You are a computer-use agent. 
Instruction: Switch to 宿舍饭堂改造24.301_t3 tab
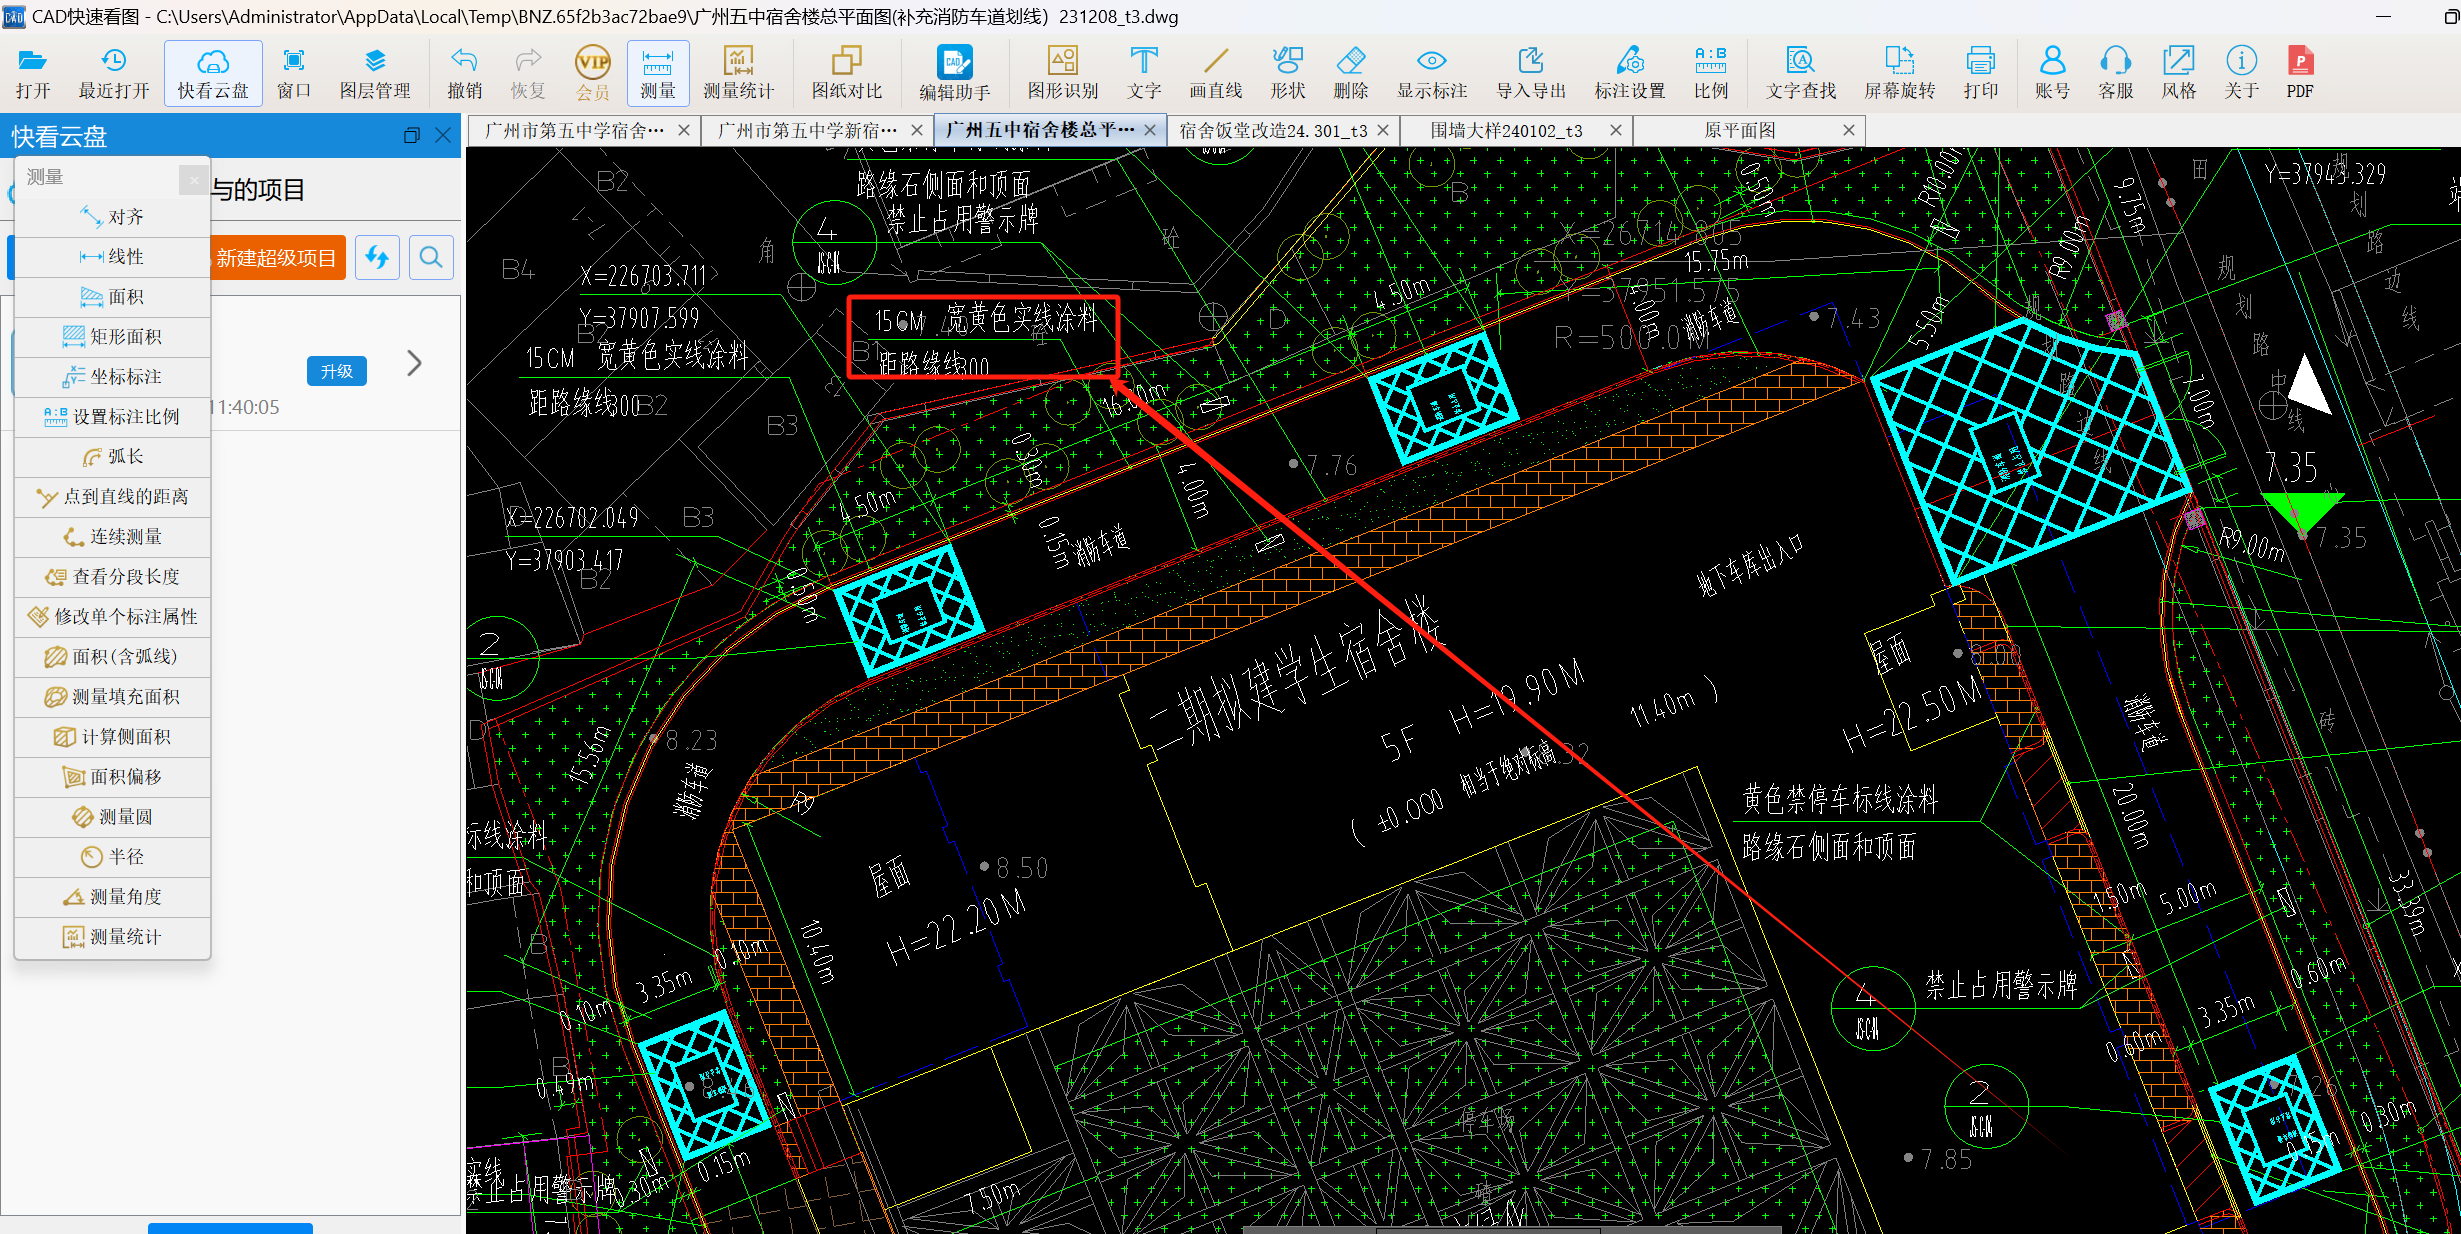coord(1272,130)
